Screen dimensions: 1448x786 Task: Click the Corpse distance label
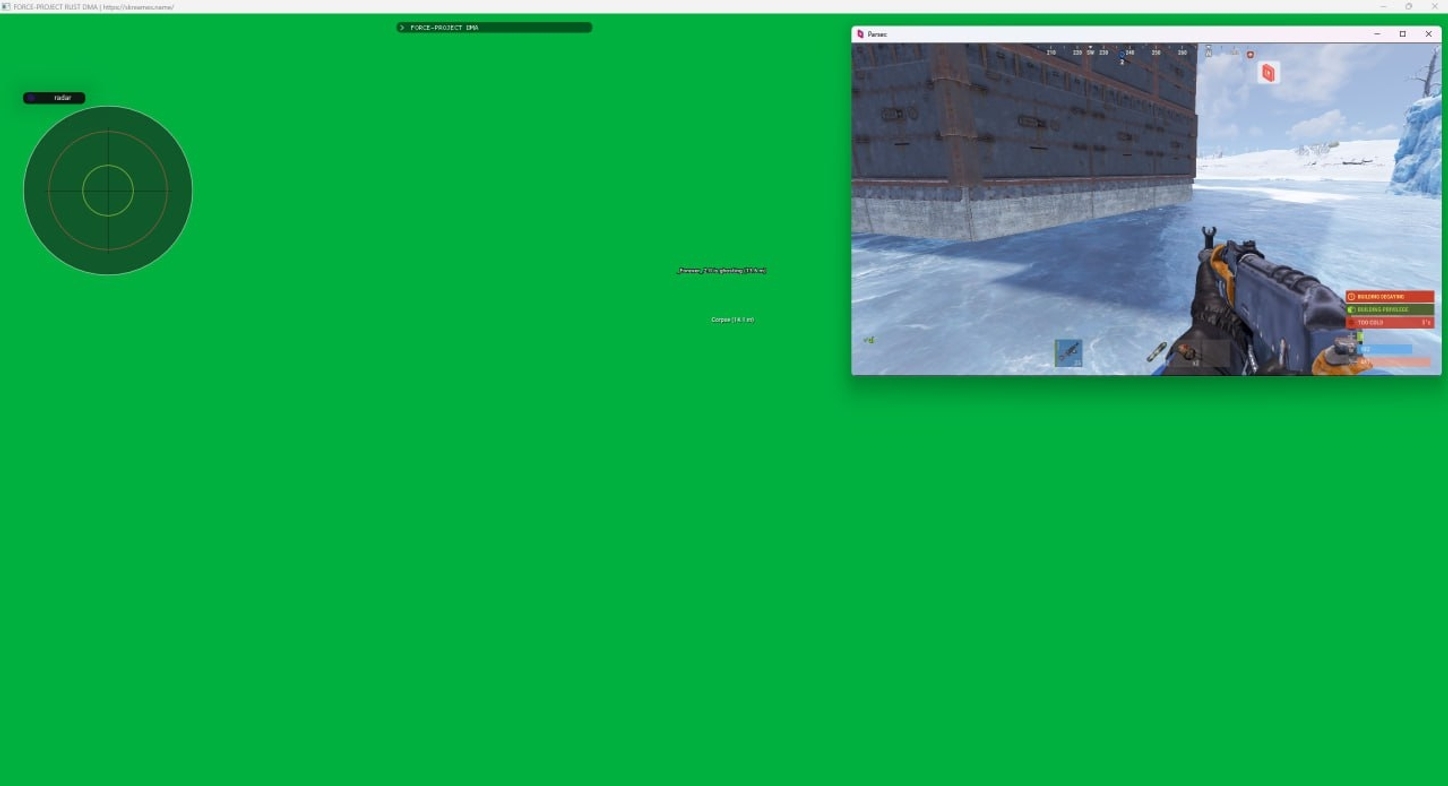[x=731, y=320]
